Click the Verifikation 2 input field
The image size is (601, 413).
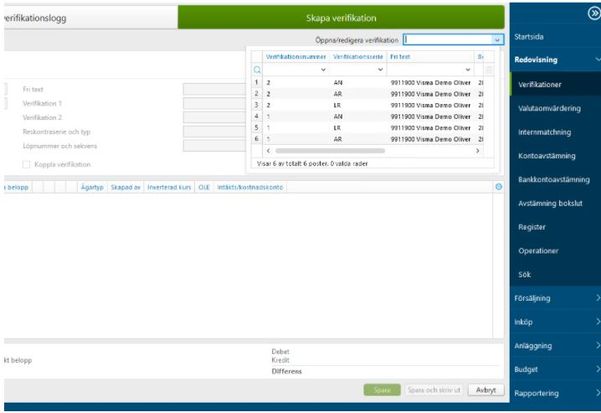coord(214,118)
